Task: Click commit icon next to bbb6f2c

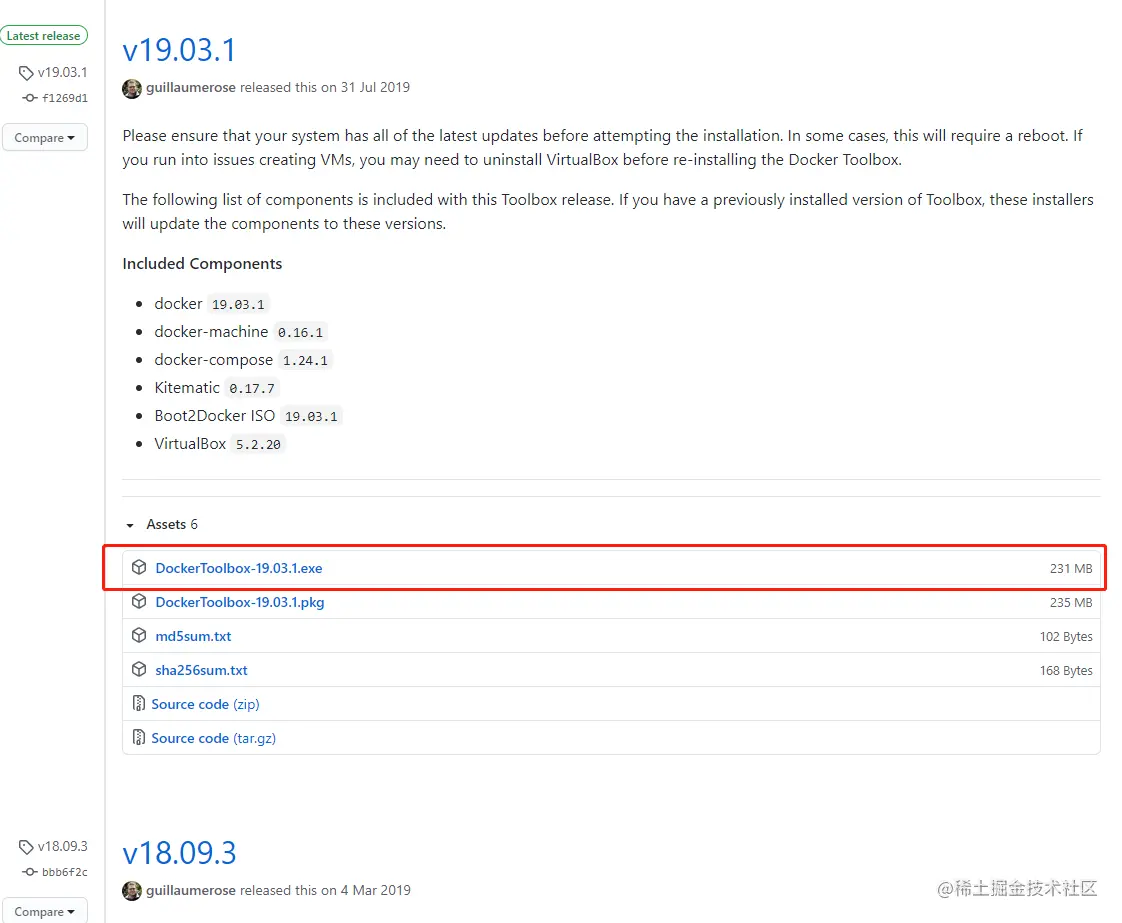Action: click(x=29, y=872)
